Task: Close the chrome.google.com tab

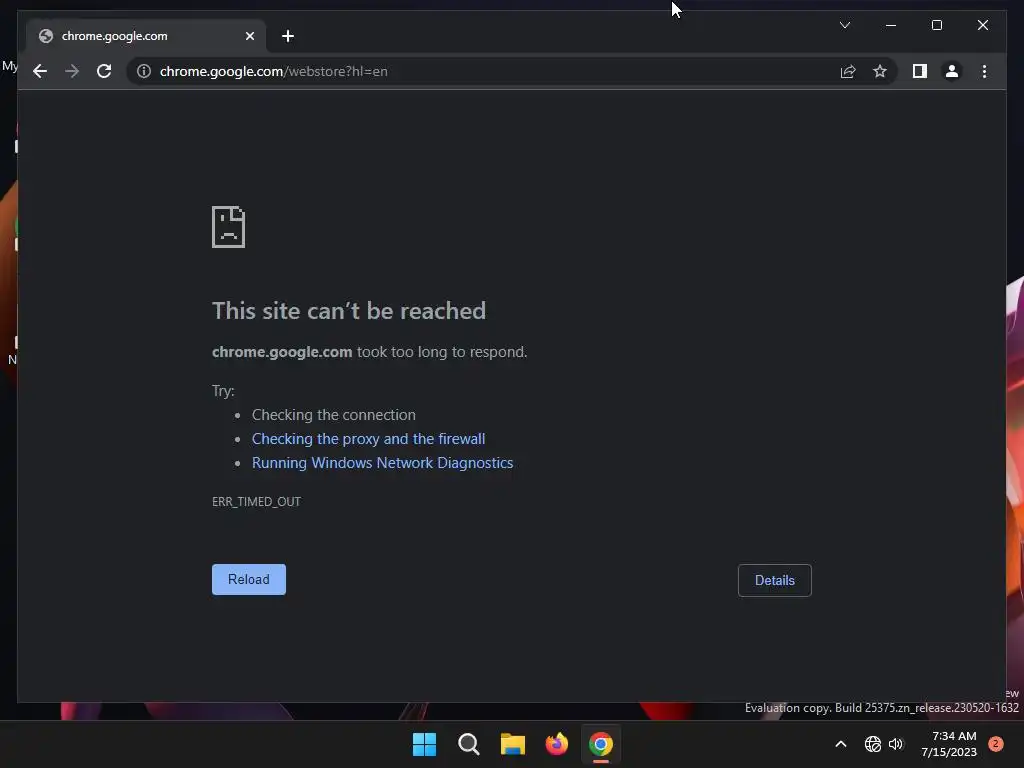Action: pyautogui.click(x=249, y=36)
